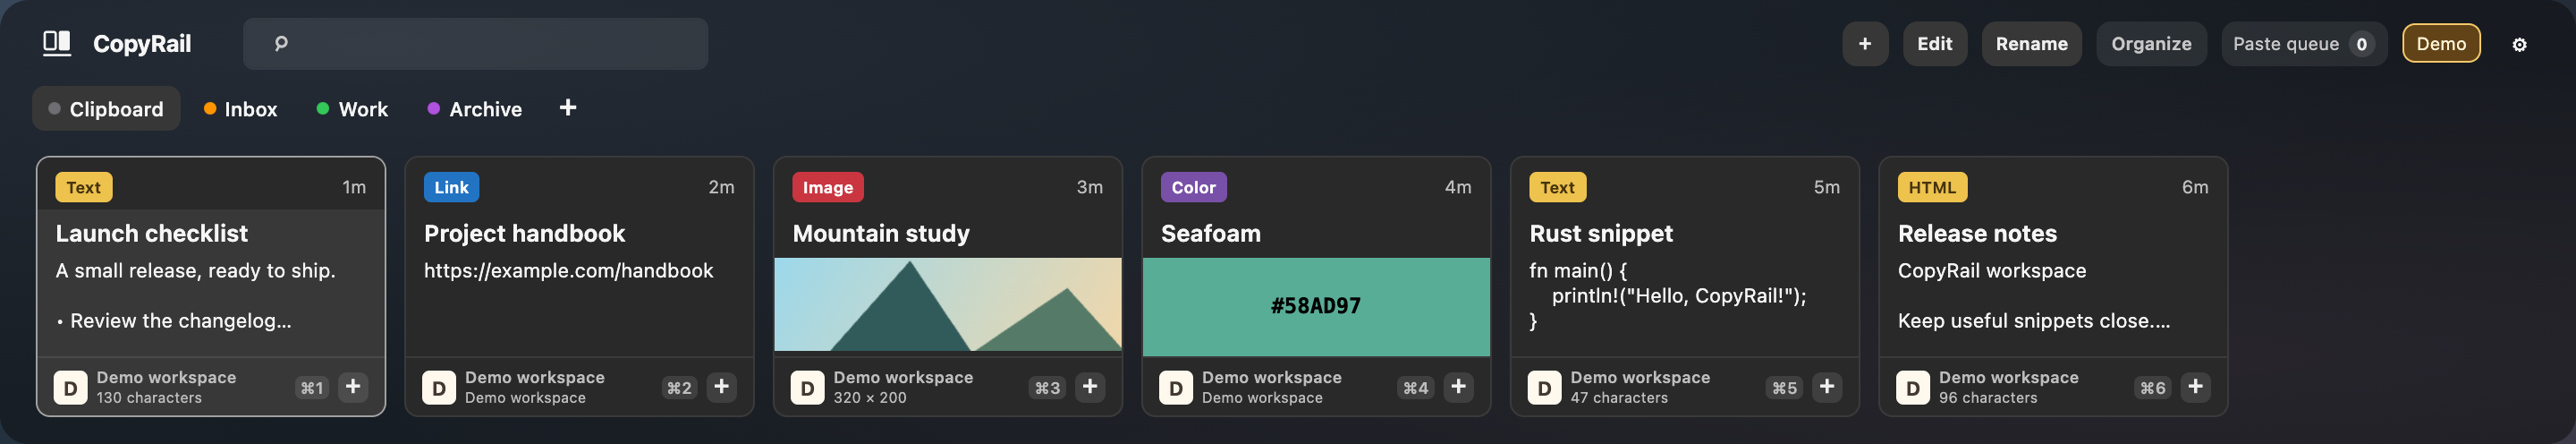Viewport: 2576px width, 444px height.
Task: Click the '130 characters' text
Action: [x=149, y=398]
